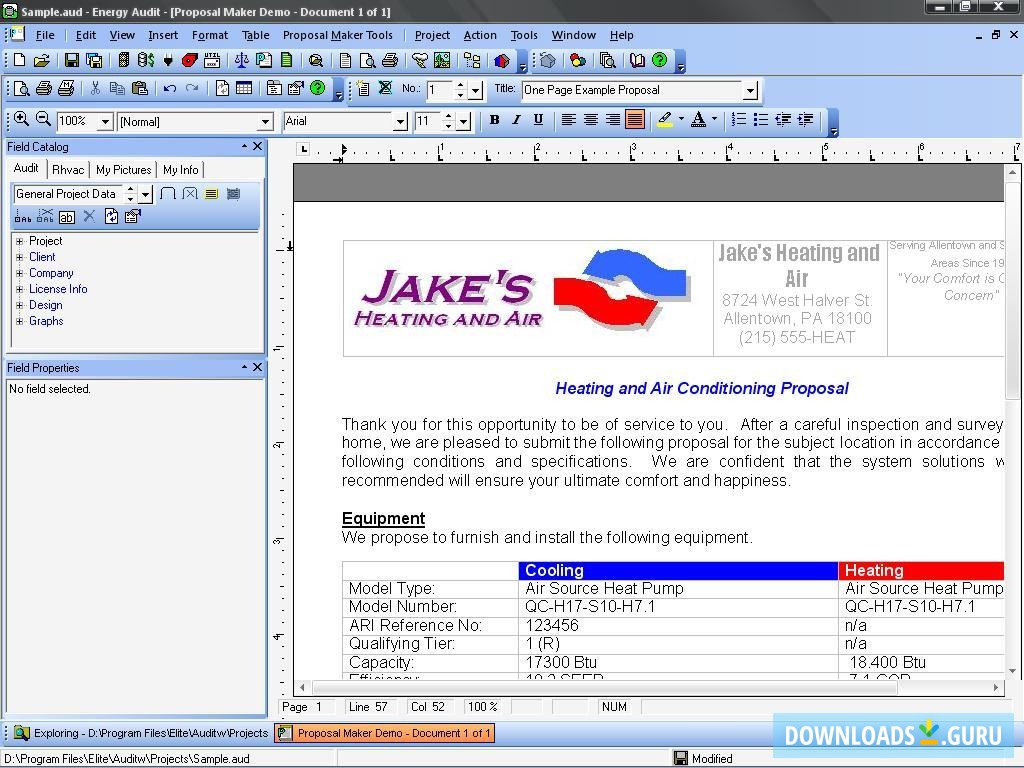The image size is (1024, 768).
Task: Switch to the My Pictures tab
Action: tap(123, 170)
